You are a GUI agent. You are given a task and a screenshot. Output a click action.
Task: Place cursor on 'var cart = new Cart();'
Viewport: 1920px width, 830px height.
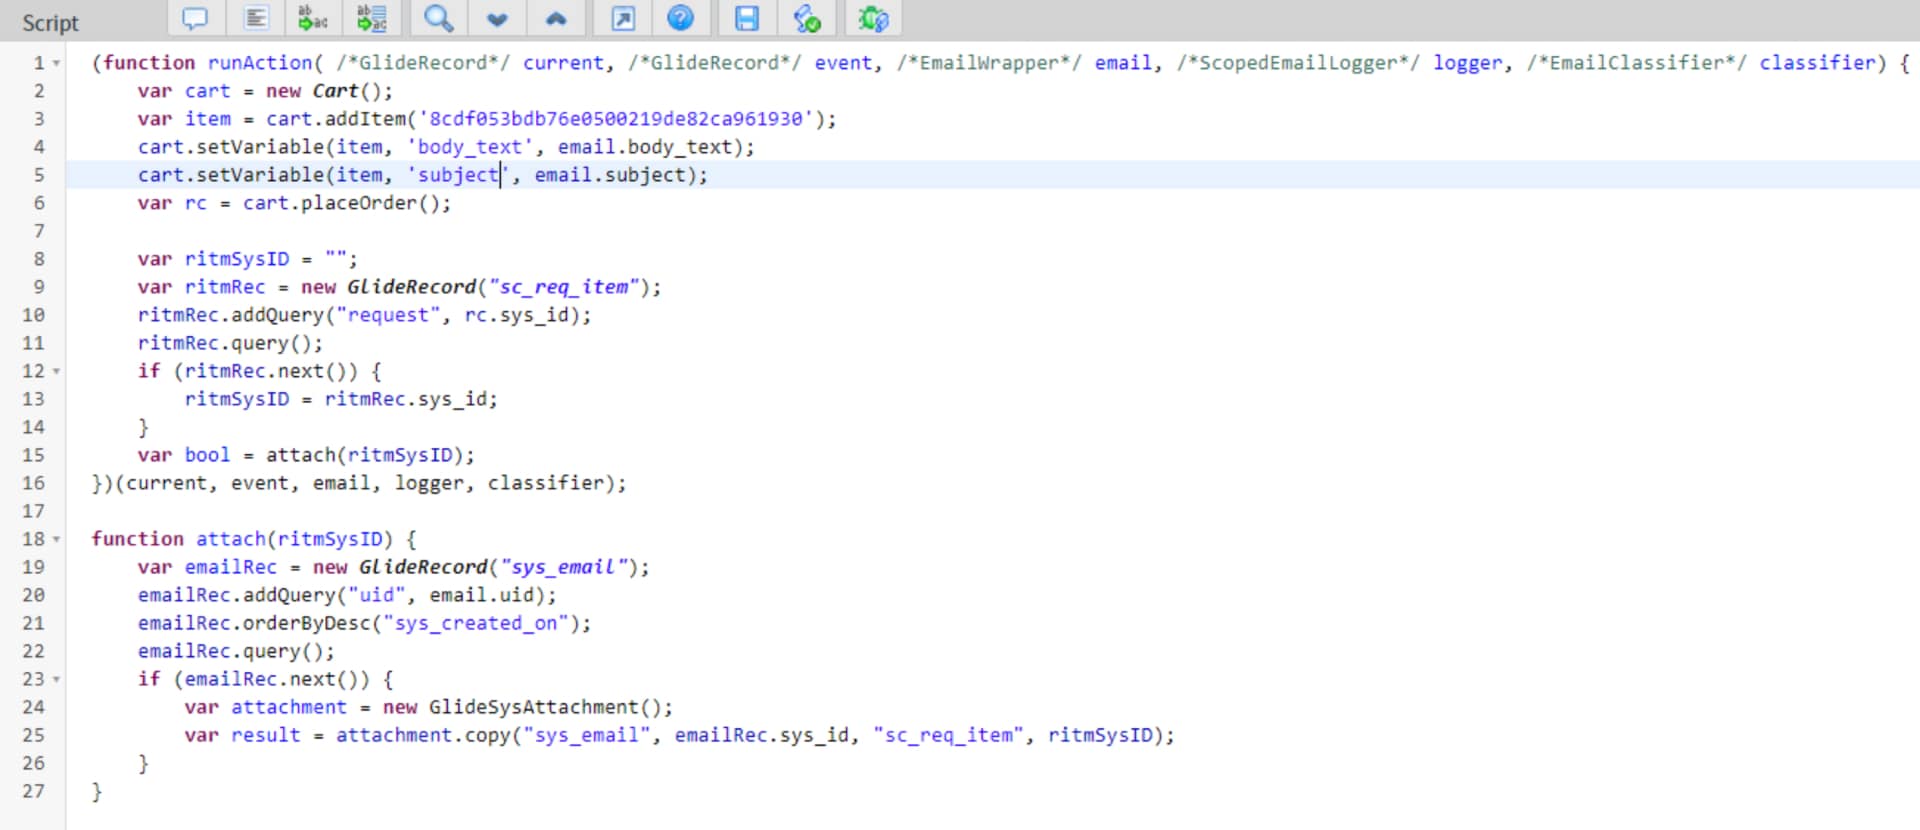[x=265, y=91]
